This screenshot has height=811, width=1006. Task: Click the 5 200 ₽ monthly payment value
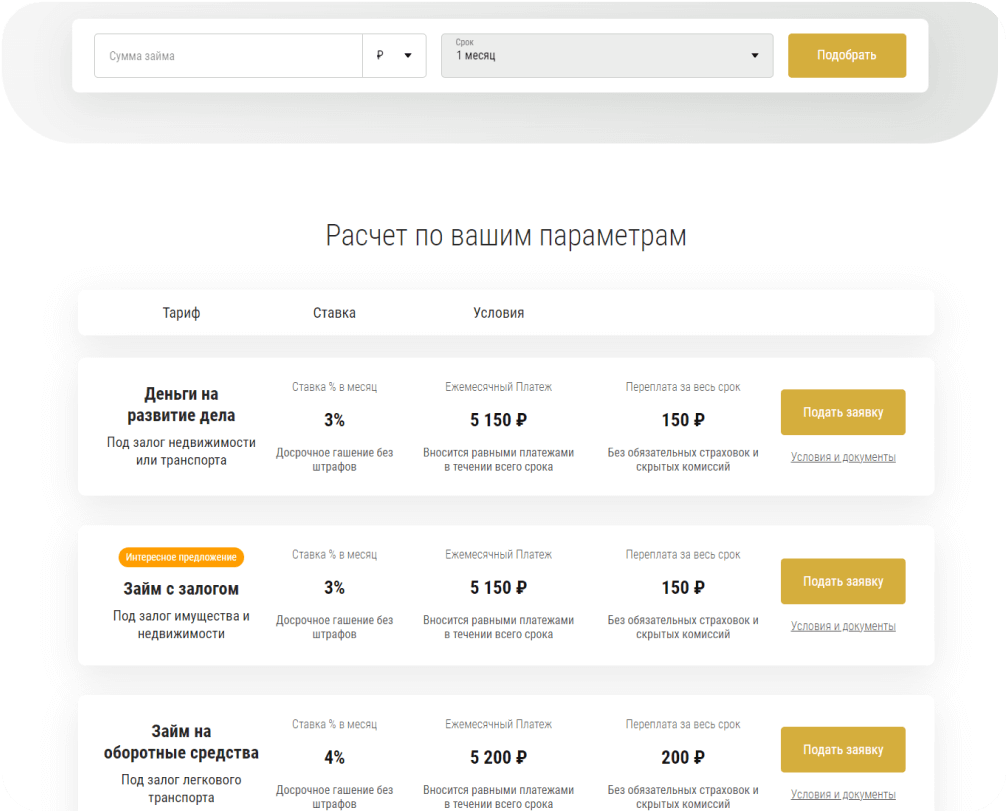click(498, 758)
